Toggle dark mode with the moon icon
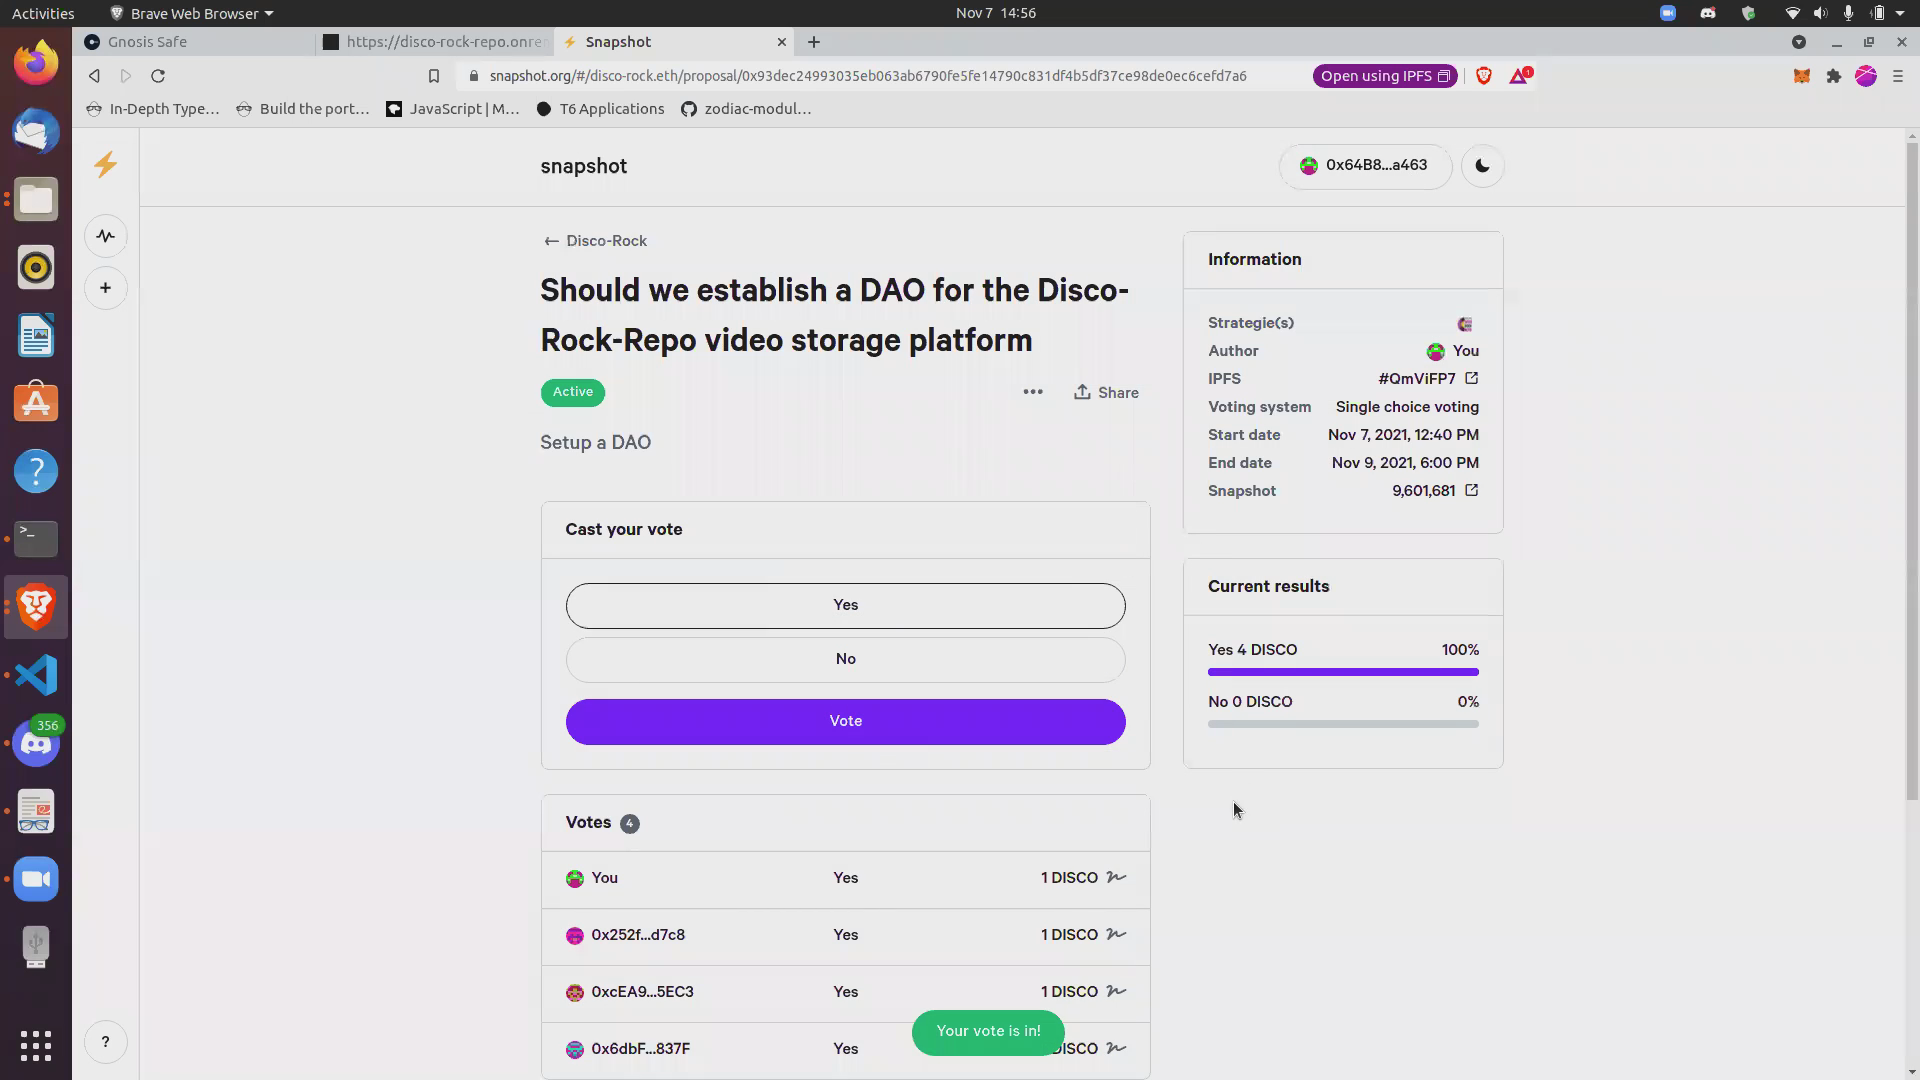The width and height of the screenshot is (1920, 1080). pyautogui.click(x=1482, y=166)
